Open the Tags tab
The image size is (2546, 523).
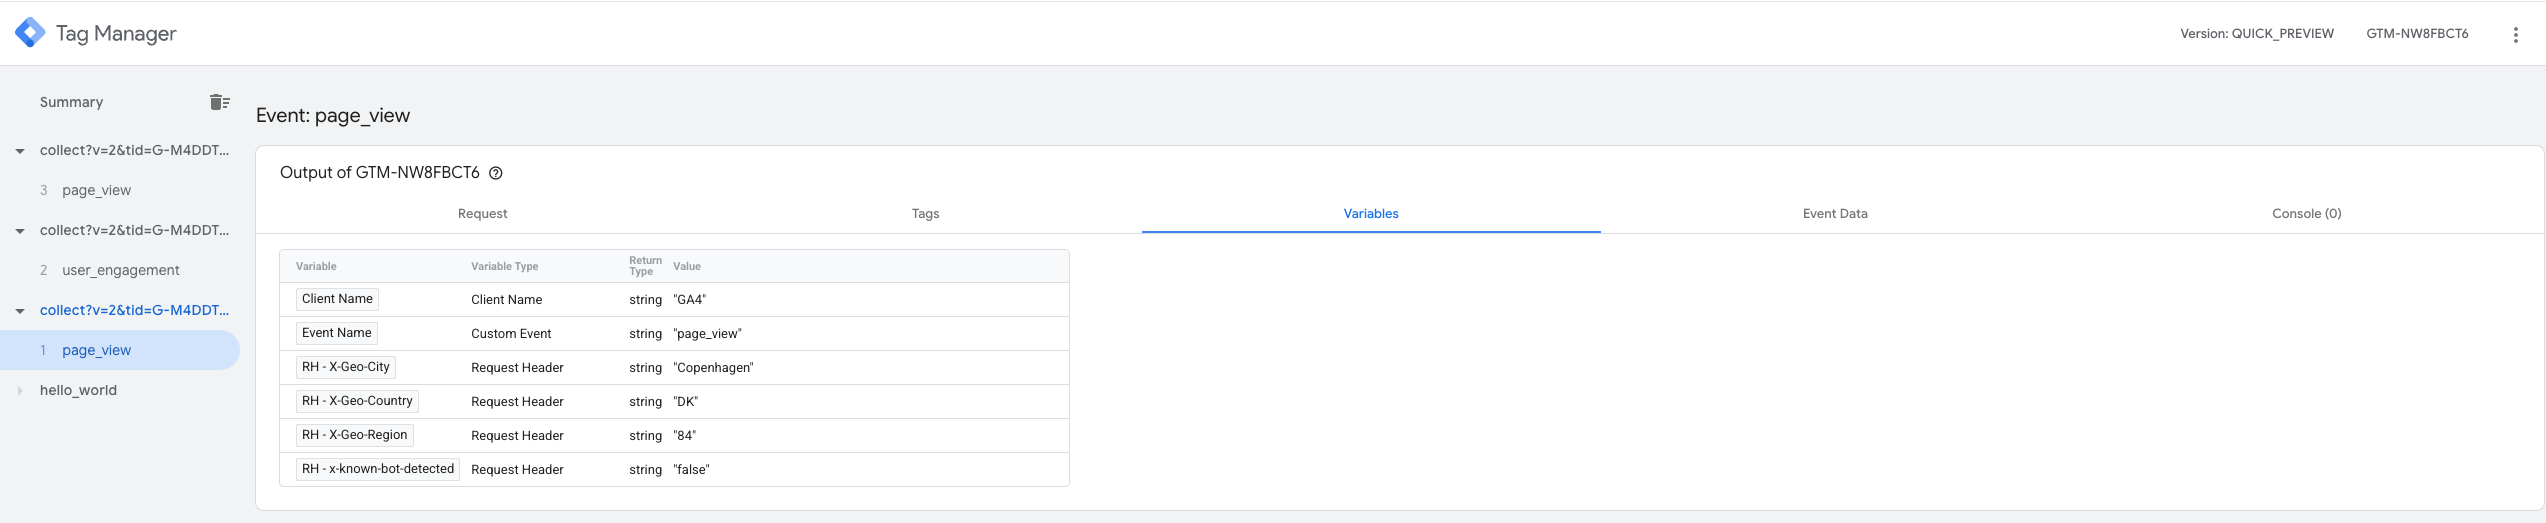tap(925, 214)
